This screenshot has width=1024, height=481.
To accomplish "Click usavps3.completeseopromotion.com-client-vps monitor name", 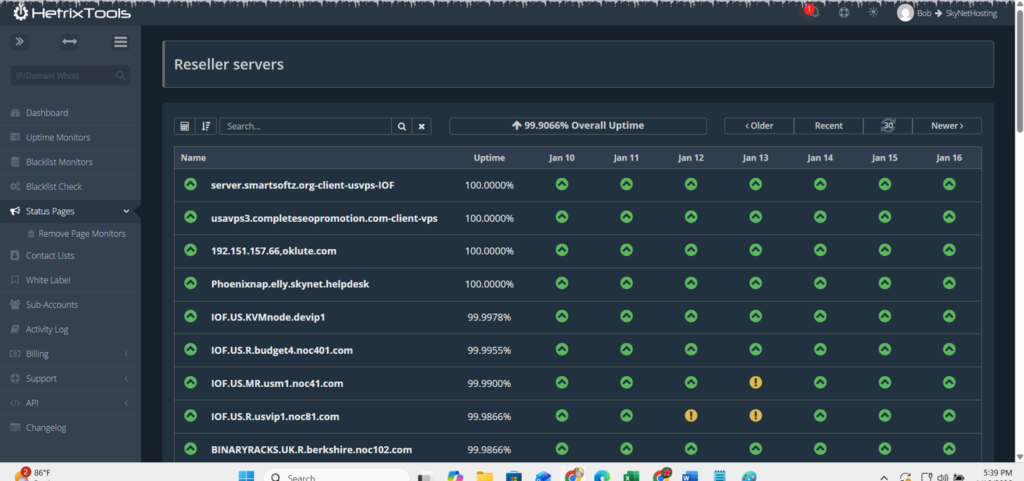I will point(324,219).
